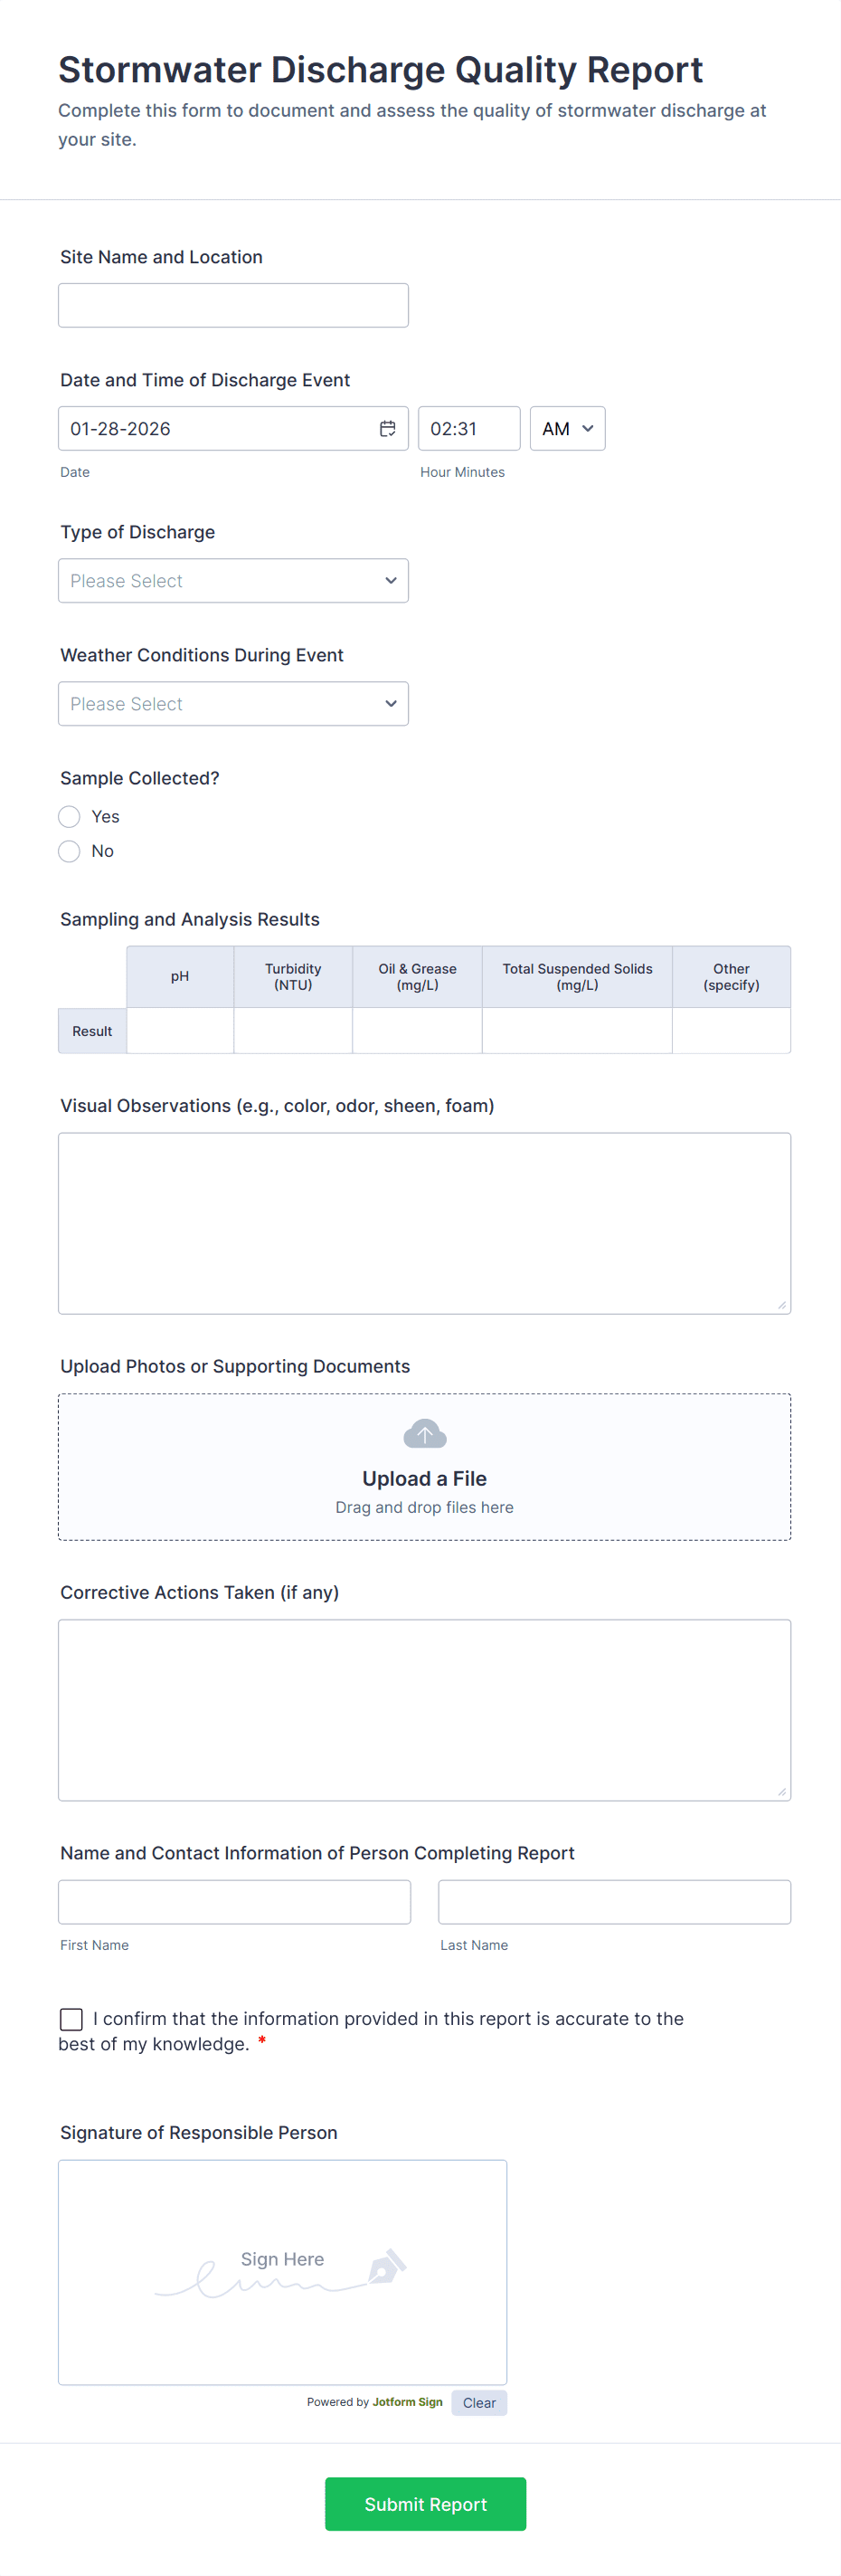Image resolution: width=841 pixels, height=2576 pixels.
Task: Open the date picker calendar icon
Action: point(387,428)
